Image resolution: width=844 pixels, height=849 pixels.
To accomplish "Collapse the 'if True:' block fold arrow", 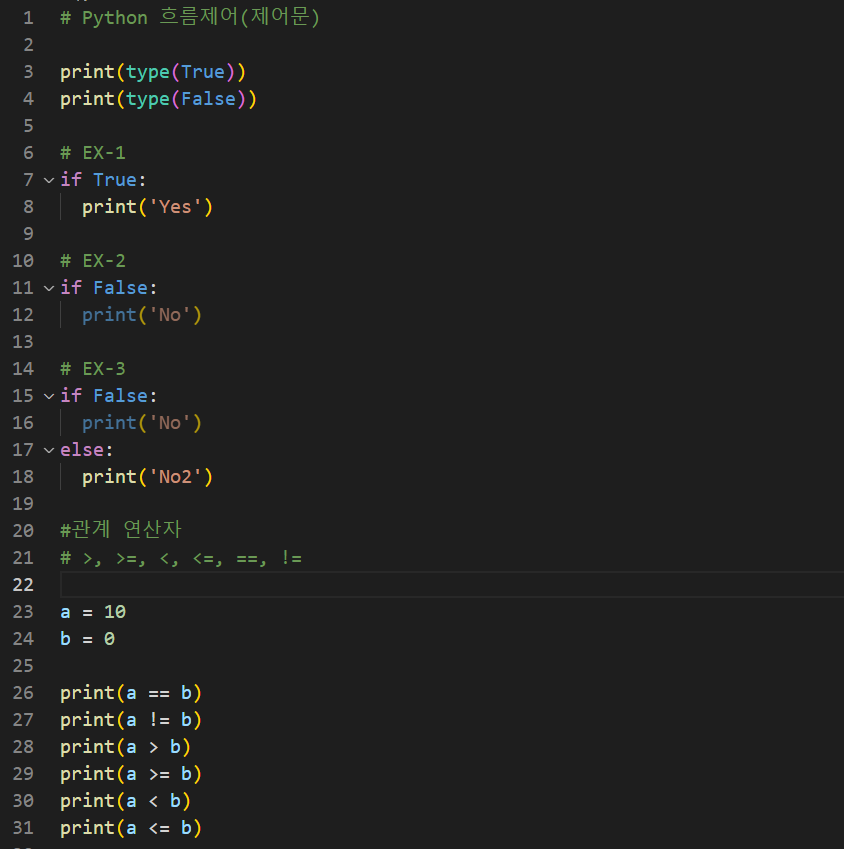I will (x=49, y=180).
